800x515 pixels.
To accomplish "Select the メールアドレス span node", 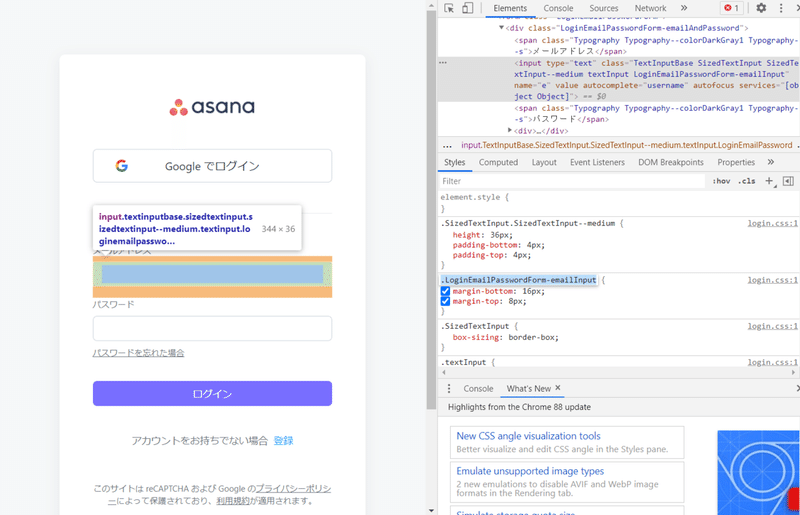I will (656, 45).
